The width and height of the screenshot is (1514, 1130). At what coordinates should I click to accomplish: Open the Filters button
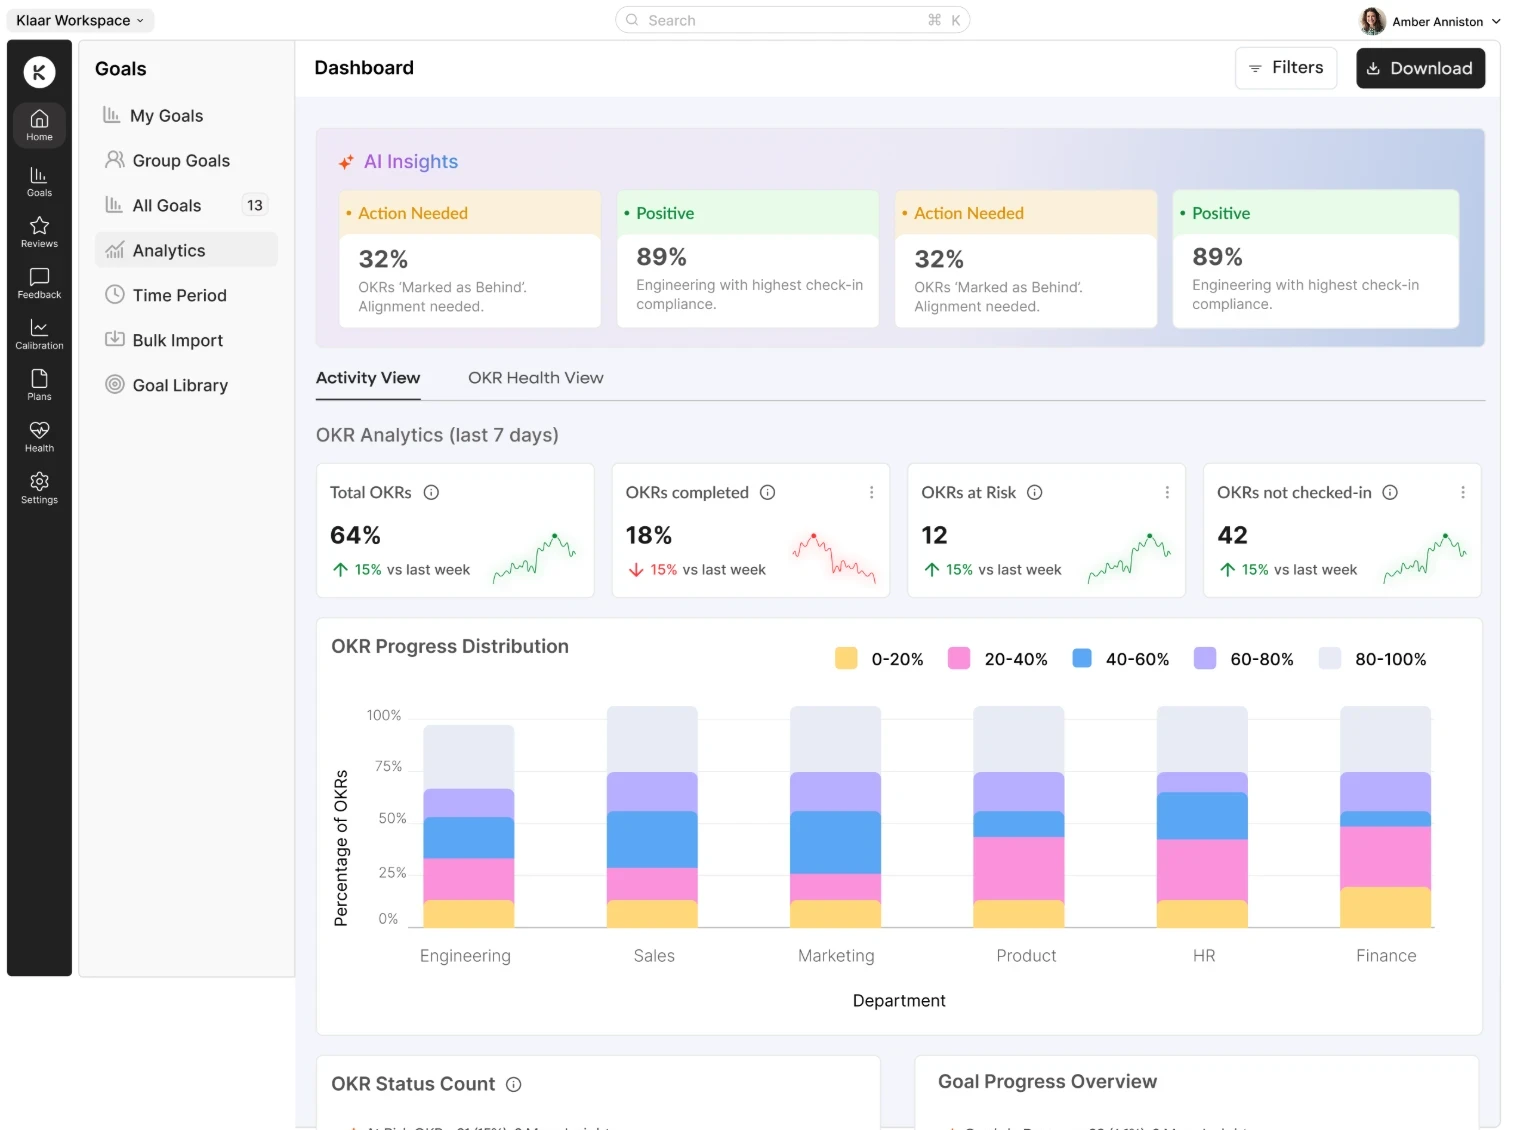tap(1286, 68)
